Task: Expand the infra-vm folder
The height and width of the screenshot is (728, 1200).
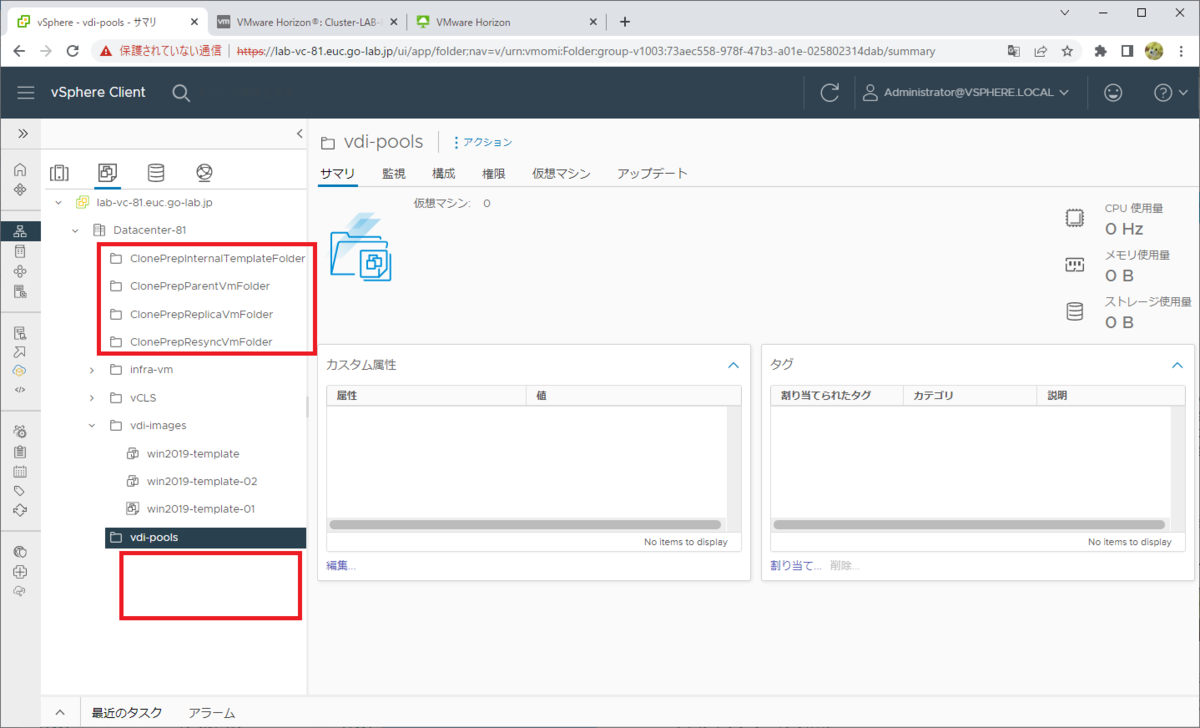Action: point(92,370)
